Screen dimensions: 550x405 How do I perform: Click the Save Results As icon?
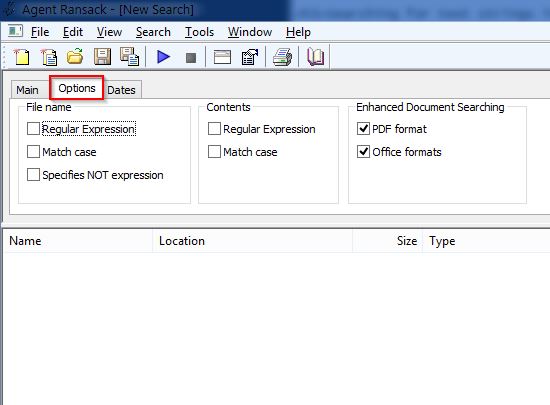click(129, 57)
